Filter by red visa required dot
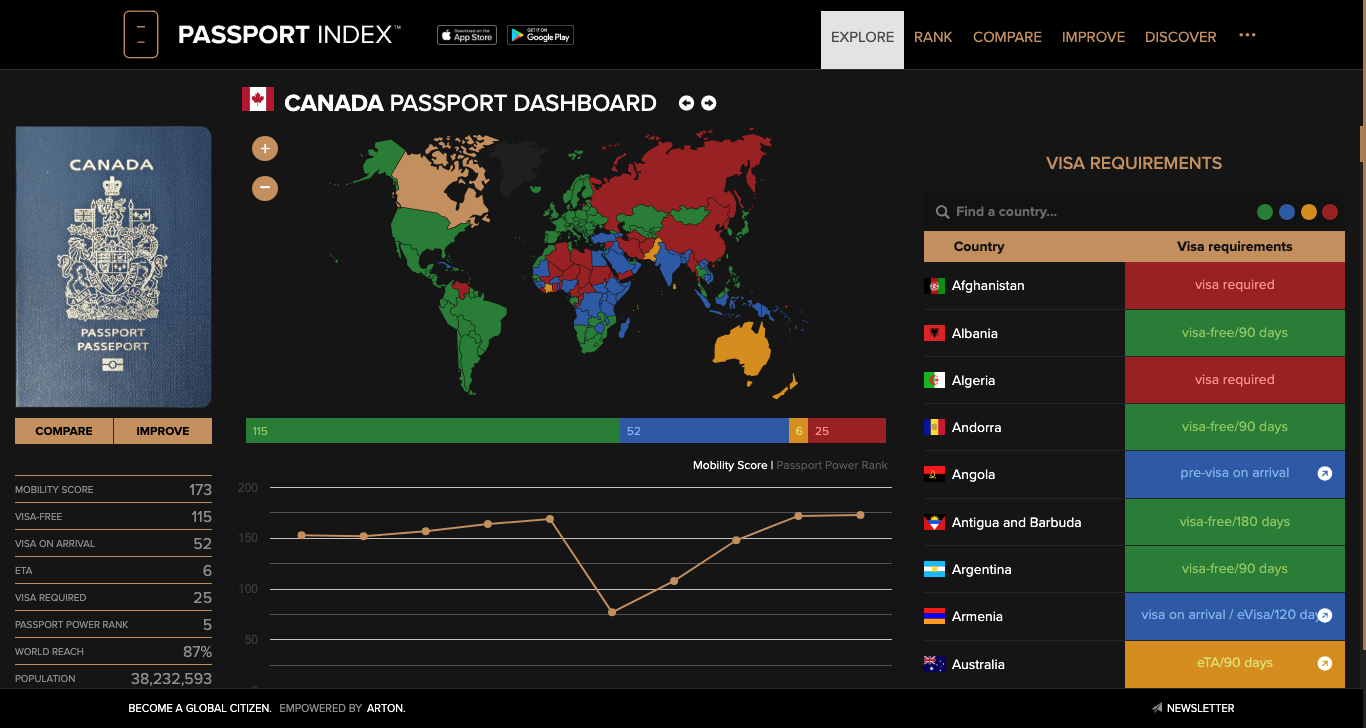Screen dimensions: 1366x728 point(1330,212)
